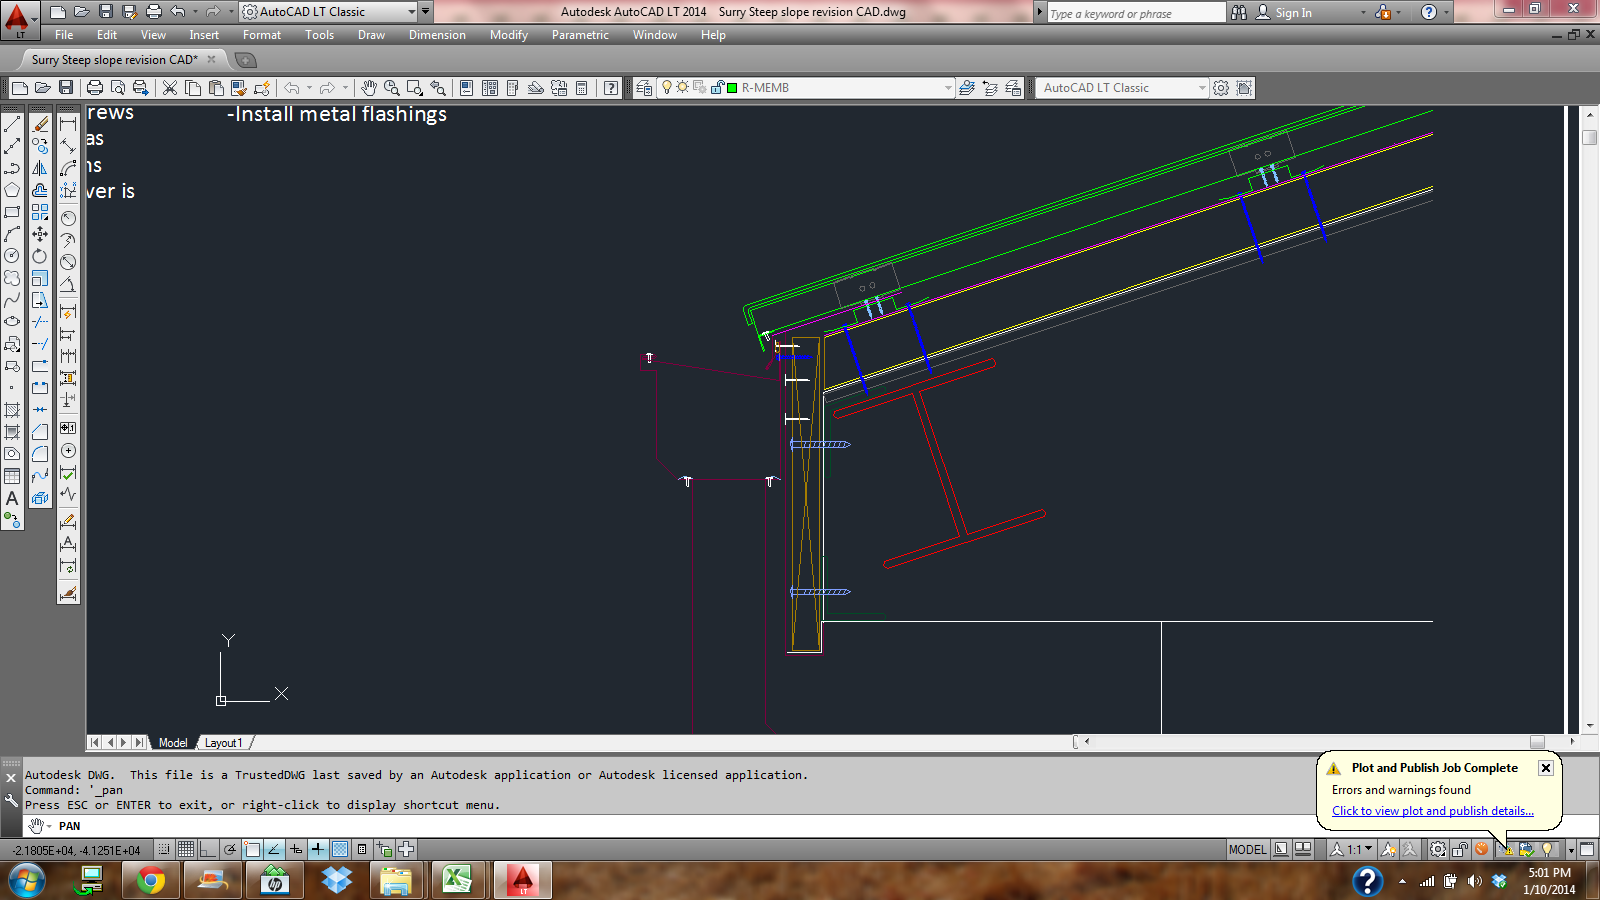The image size is (1600, 900).
Task: Toggle Grid Display in status bar
Action: 186,849
